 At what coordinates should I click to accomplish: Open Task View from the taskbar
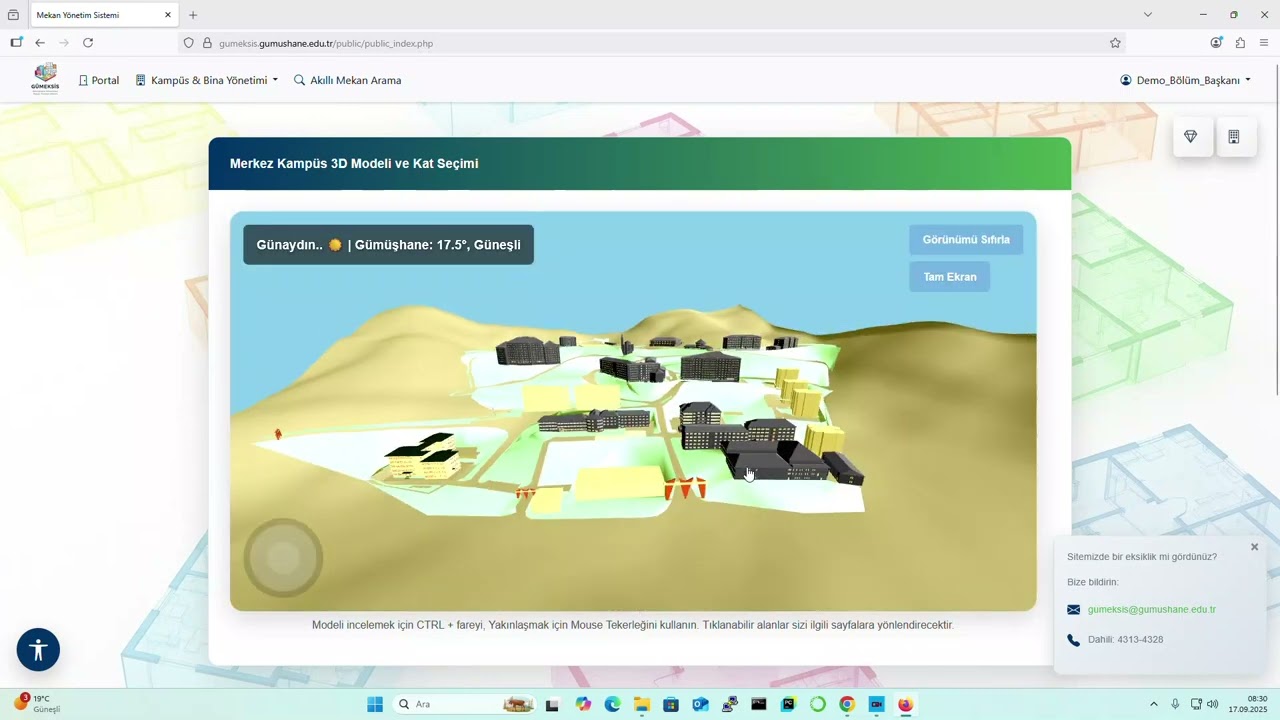coord(552,704)
